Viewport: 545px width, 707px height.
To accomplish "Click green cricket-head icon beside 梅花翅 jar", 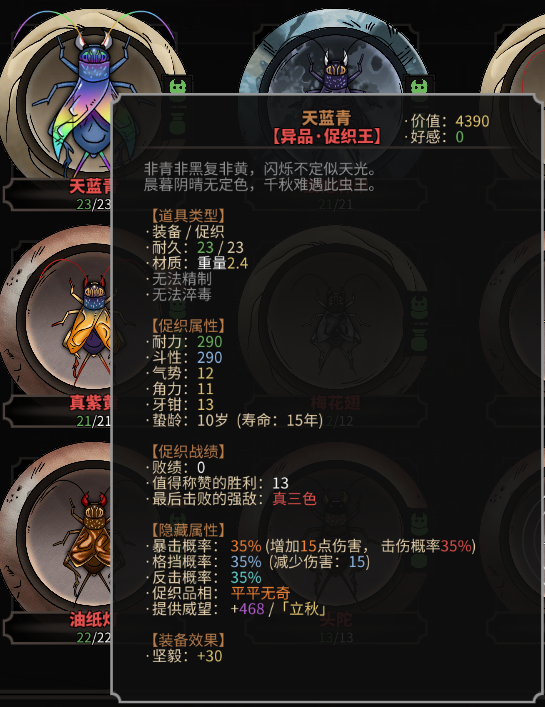I will [x=420, y=307].
